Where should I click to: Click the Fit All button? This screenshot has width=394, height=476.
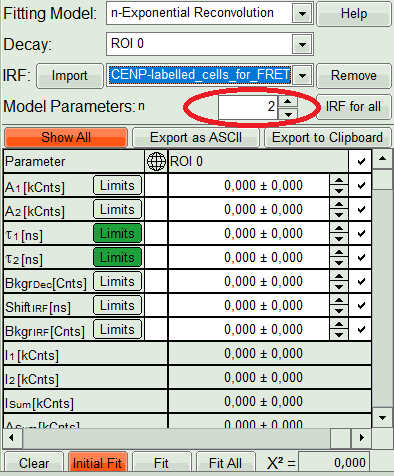pos(225,463)
